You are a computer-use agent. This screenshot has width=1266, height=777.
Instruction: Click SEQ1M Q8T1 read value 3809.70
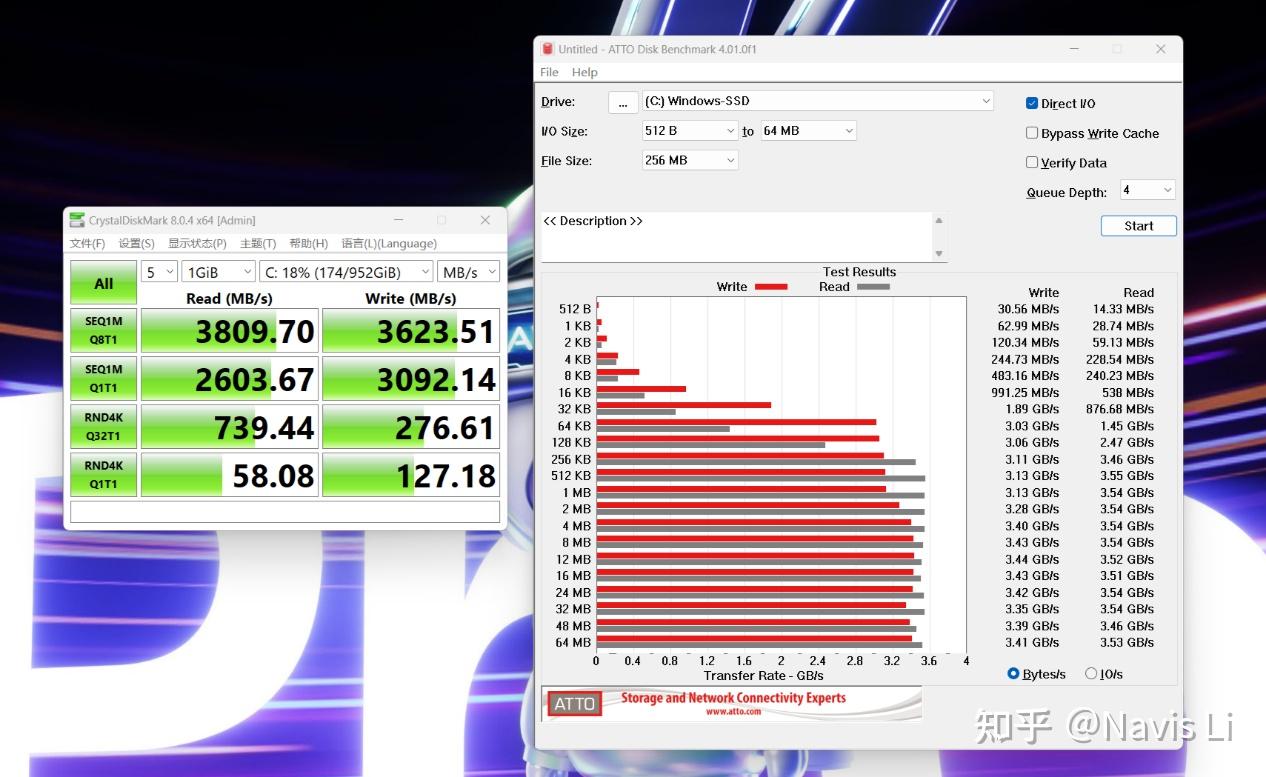click(x=230, y=331)
